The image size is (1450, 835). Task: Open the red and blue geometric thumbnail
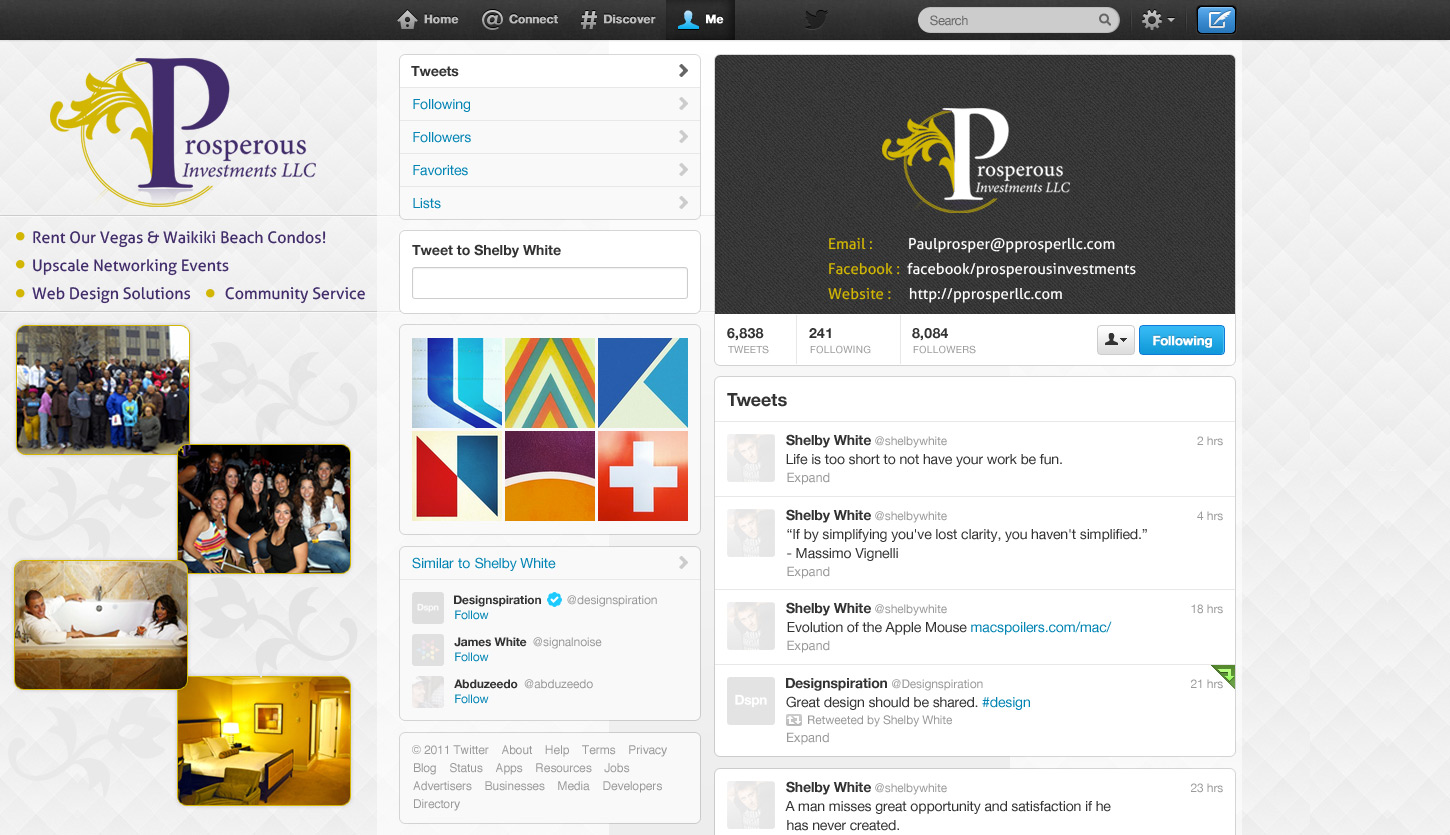click(x=457, y=476)
